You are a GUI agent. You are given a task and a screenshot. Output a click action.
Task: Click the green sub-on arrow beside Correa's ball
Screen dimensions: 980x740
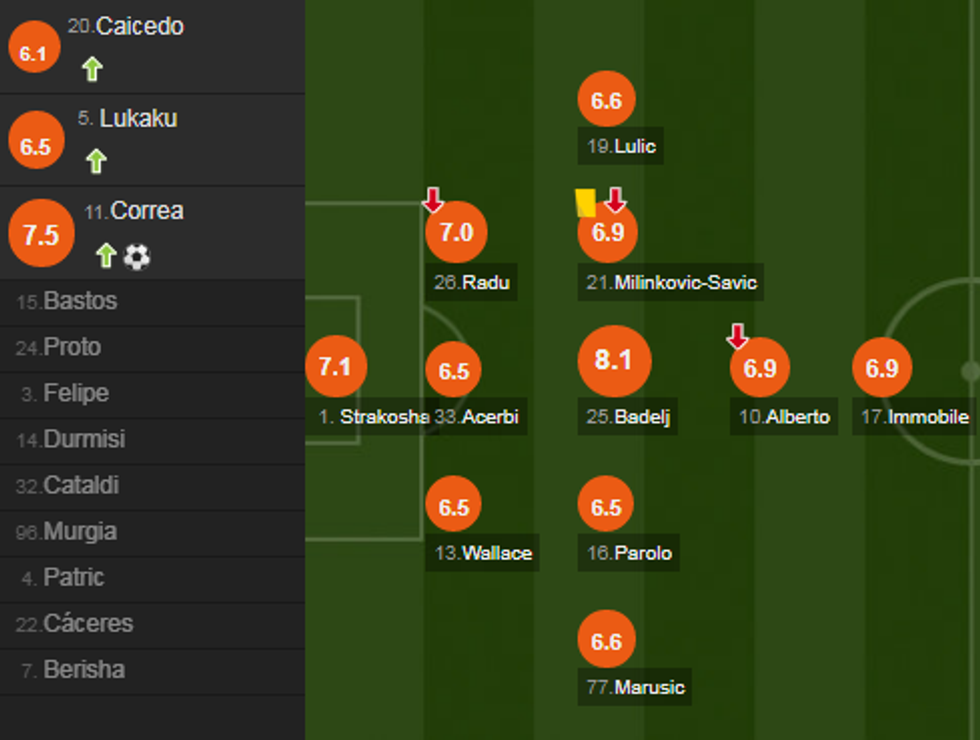106,256
